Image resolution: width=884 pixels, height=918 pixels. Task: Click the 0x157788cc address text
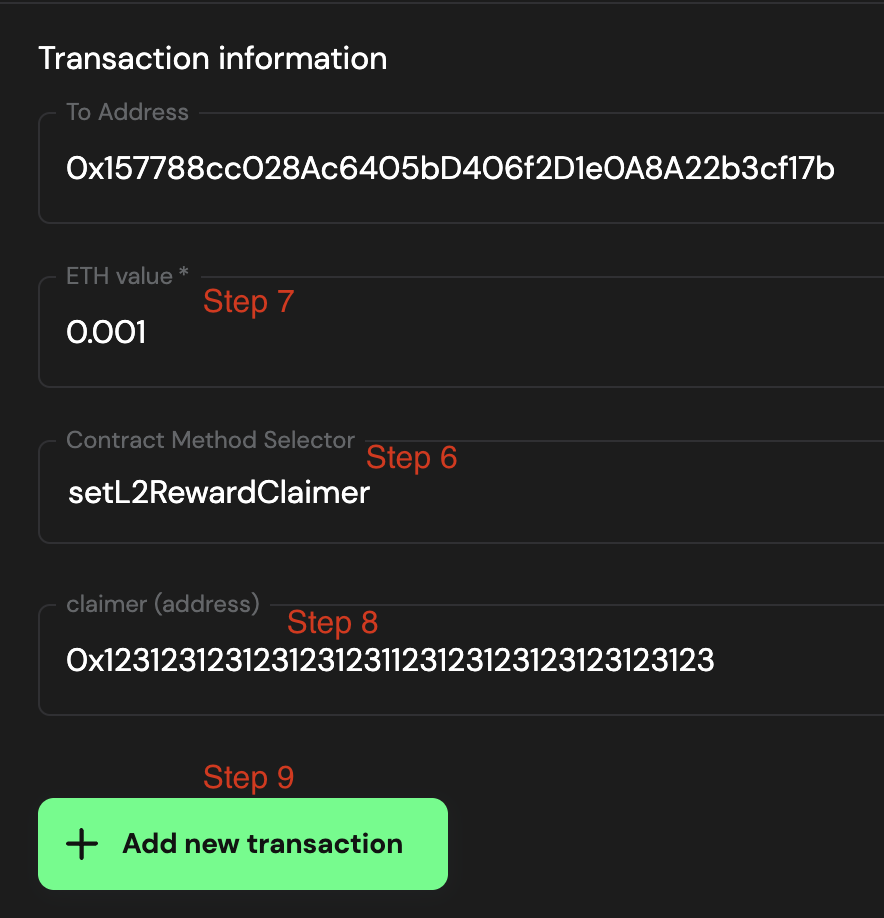(450, 169)
